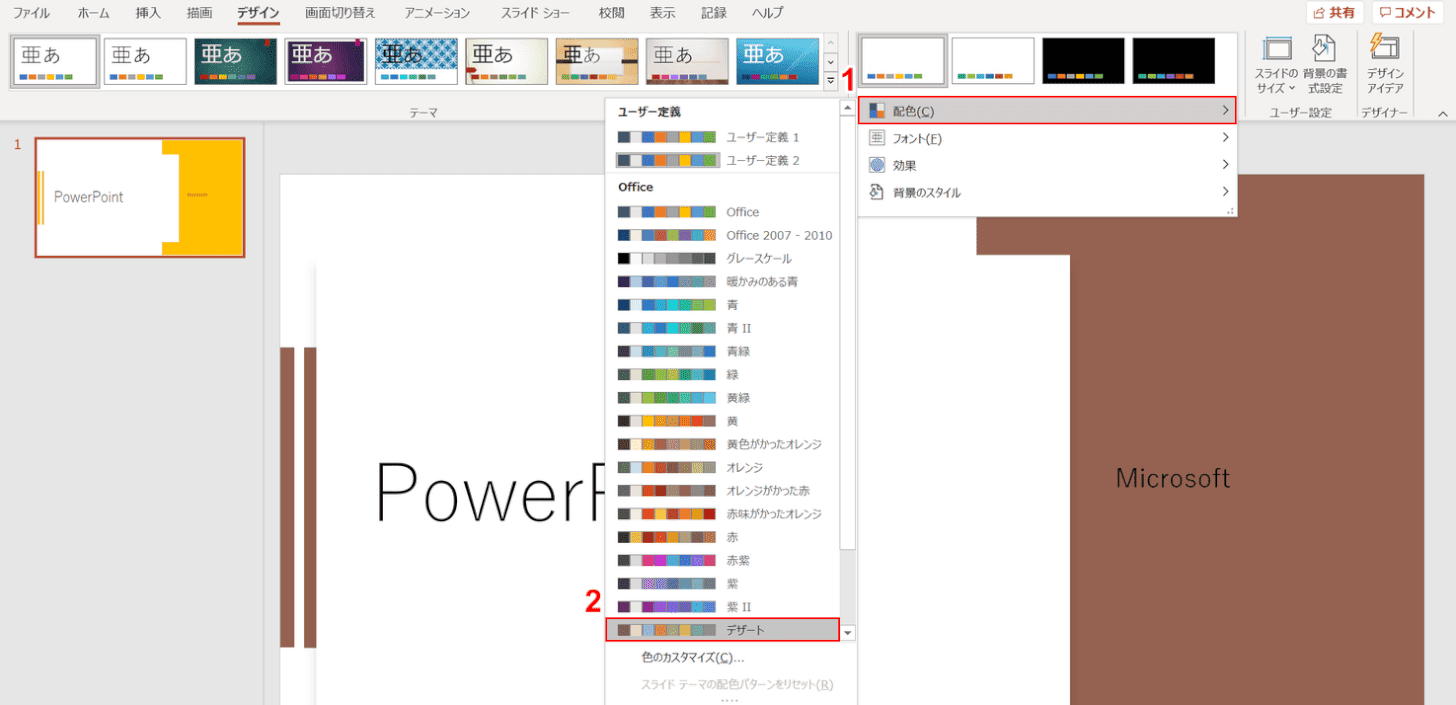The image size is (1456, 705).
Task: Expand 効果 submenu arrow
Action: tap(1225, 165)
